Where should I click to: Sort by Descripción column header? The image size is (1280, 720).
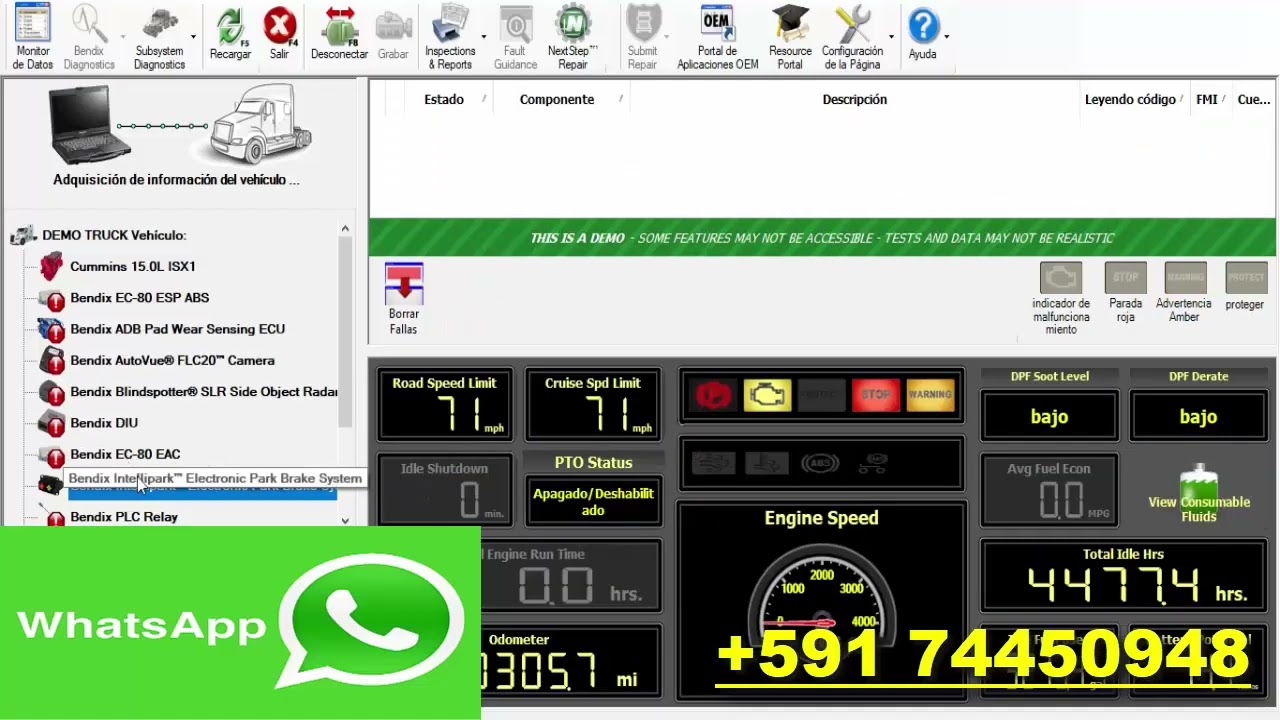pyautogui.click(x=854, y=99)
